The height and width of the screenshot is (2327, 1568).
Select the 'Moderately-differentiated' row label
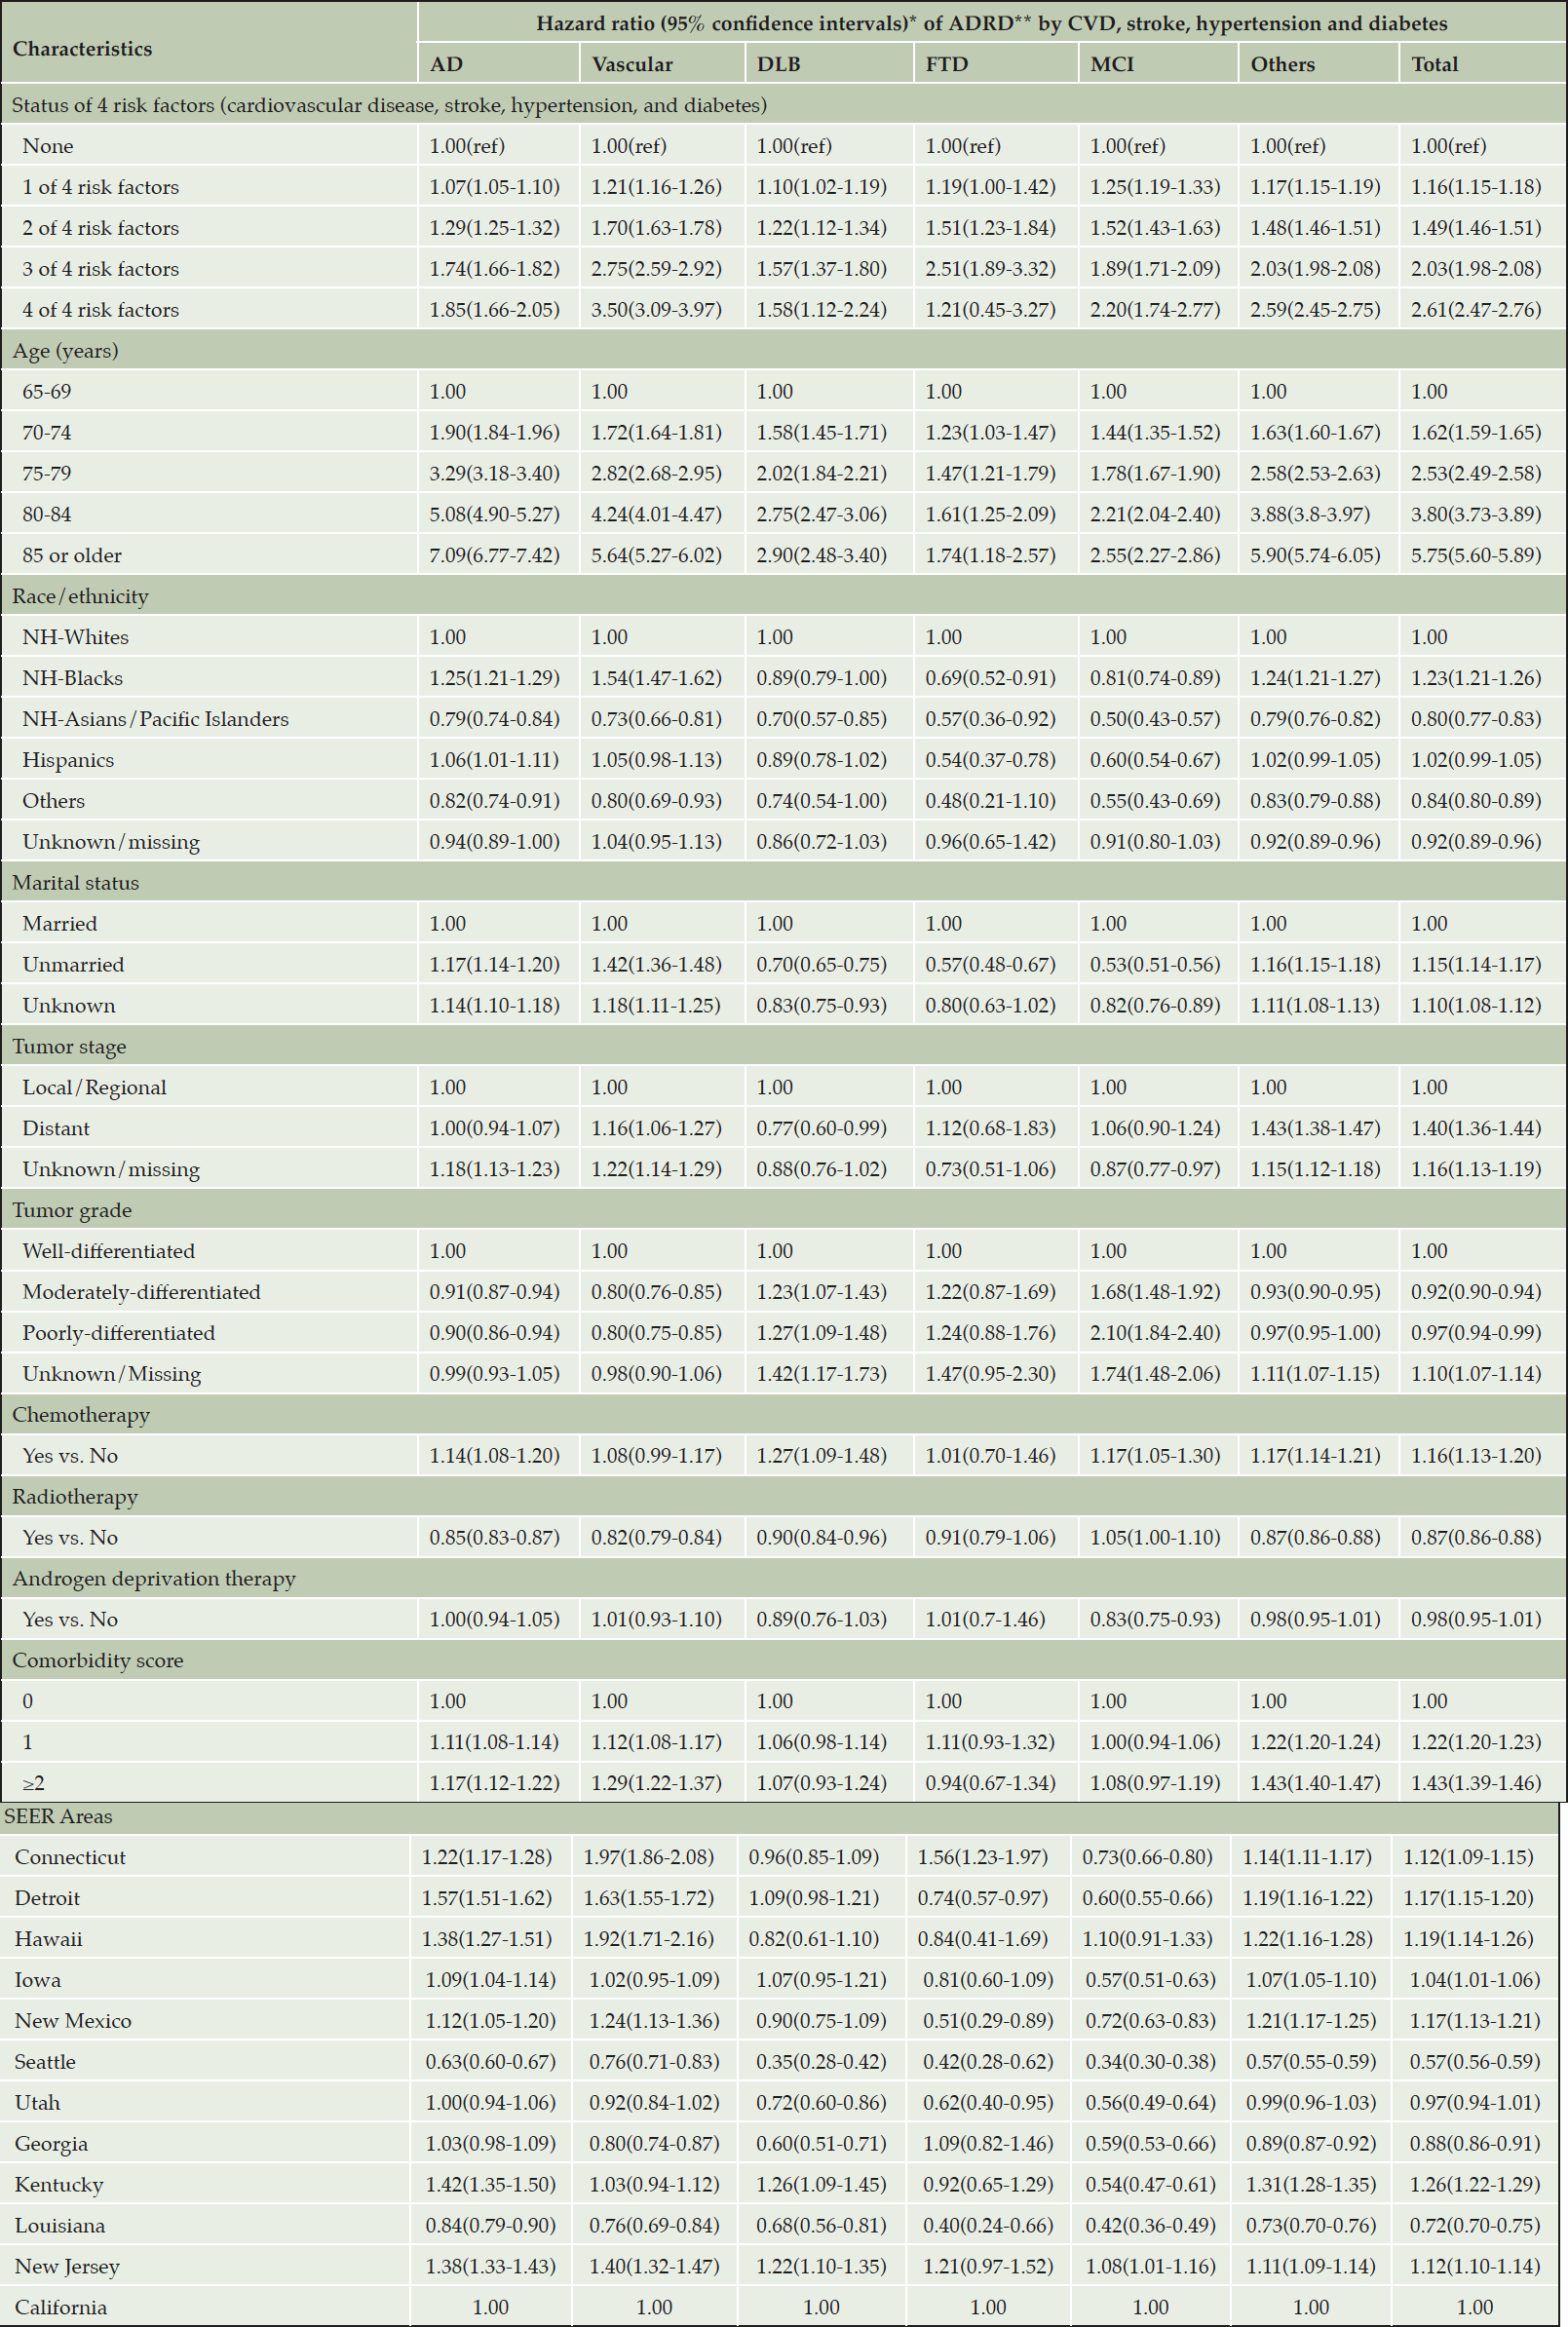click(x=142, y=1292)
